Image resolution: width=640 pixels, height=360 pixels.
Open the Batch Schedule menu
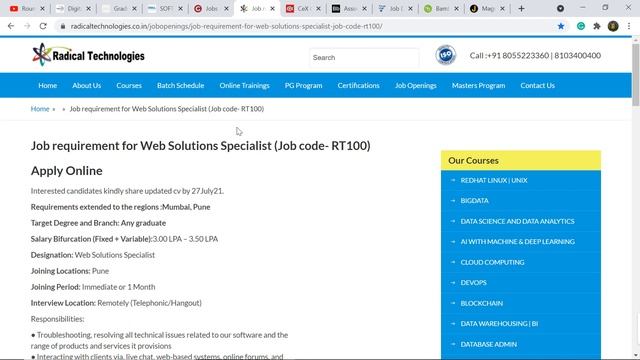(x=180, y=85)
